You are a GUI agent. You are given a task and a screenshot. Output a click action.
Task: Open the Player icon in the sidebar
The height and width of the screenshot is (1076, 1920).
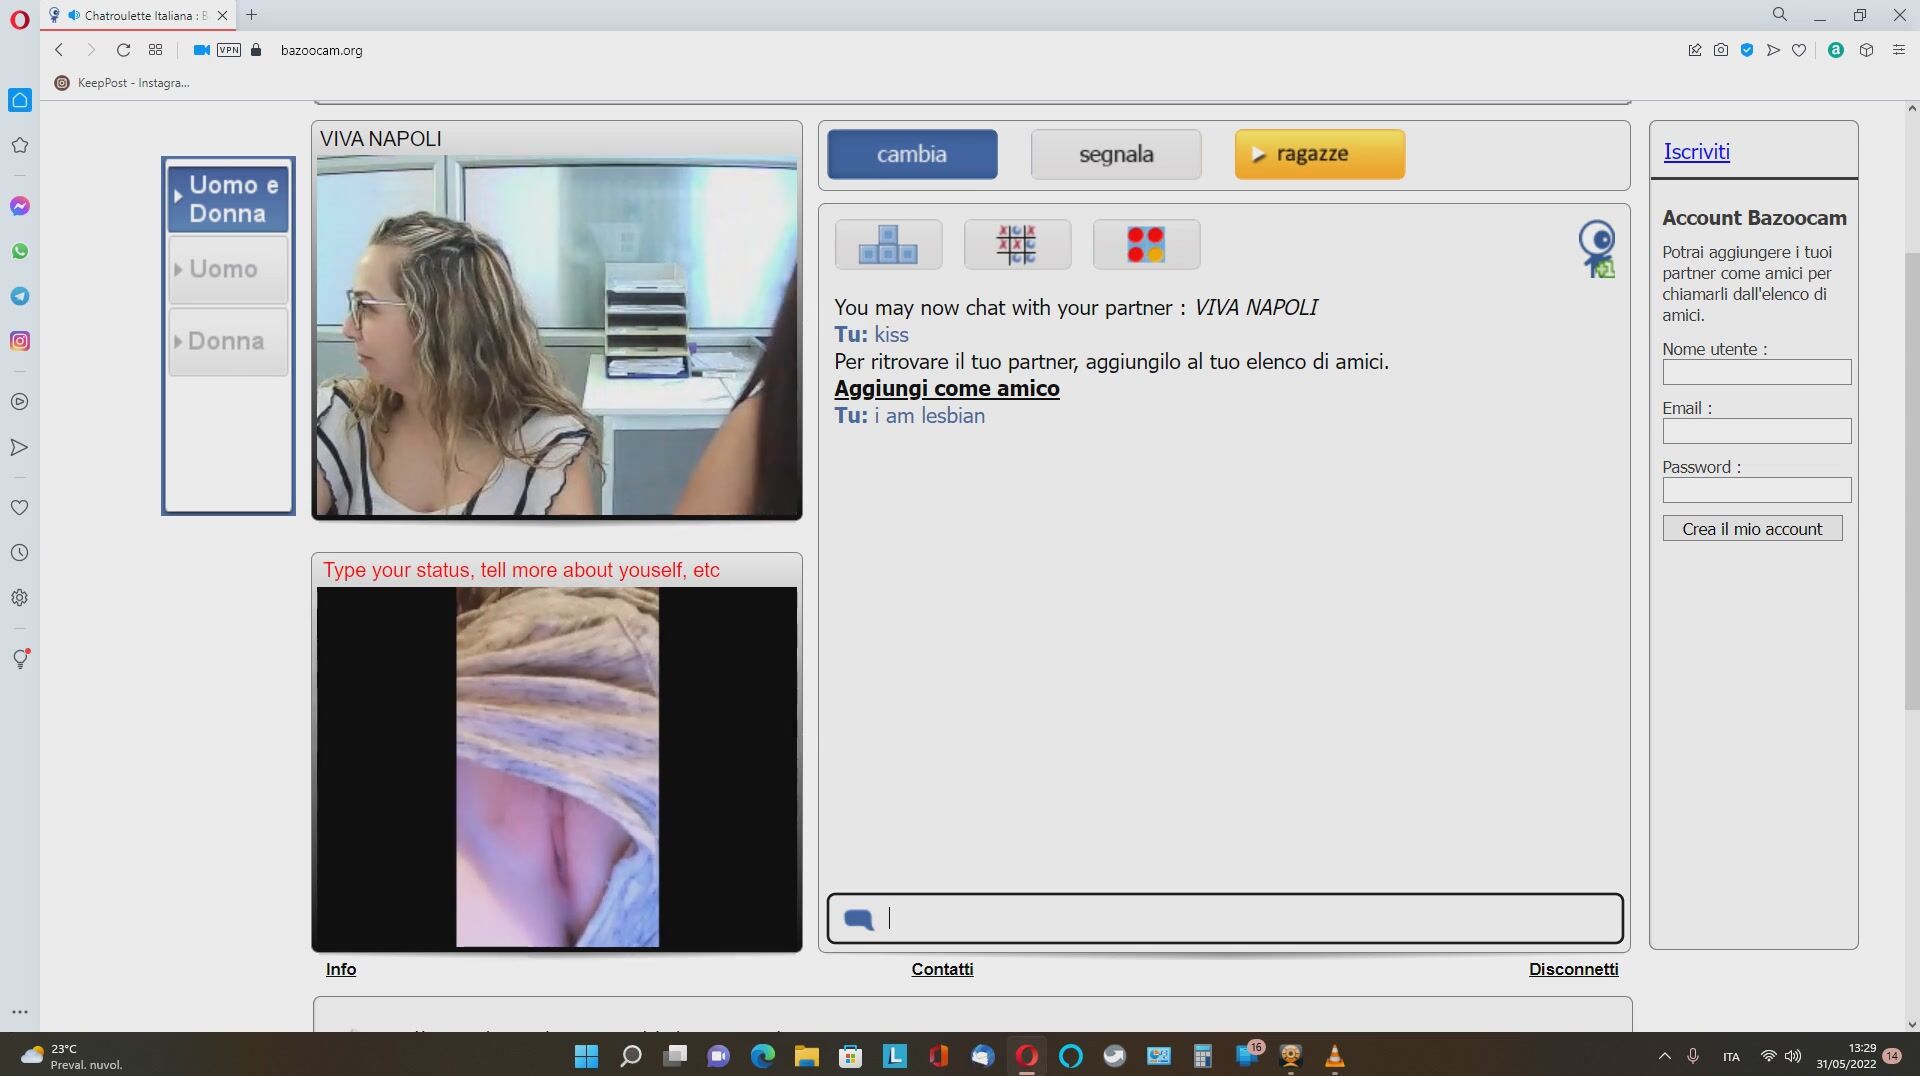point(19,402)
